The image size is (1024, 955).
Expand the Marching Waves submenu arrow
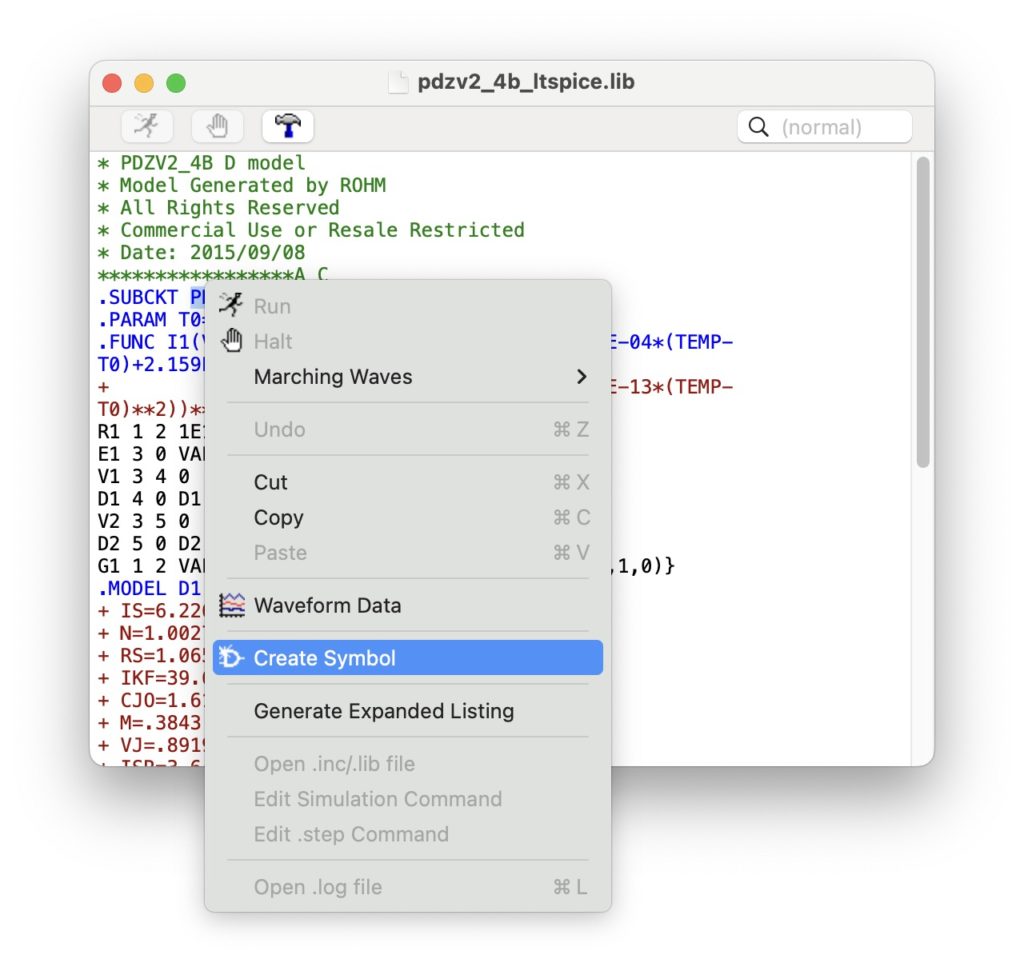pyautogui.click(x=581, y=377)
